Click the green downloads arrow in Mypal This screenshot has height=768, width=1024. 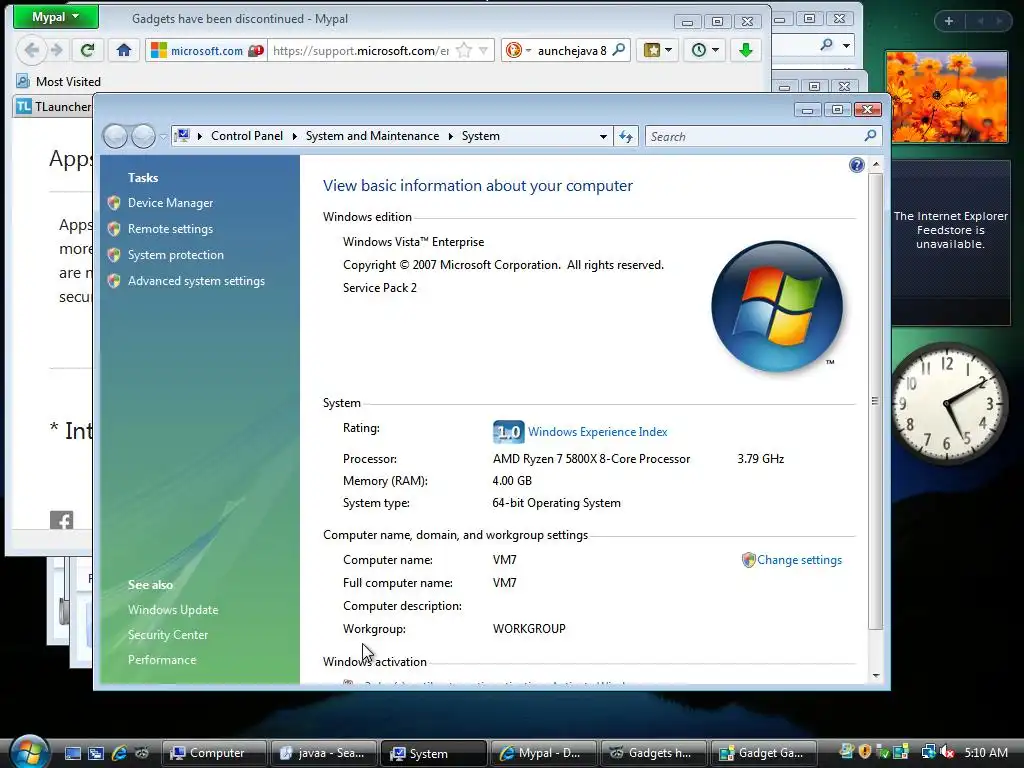tap(746, 50)
